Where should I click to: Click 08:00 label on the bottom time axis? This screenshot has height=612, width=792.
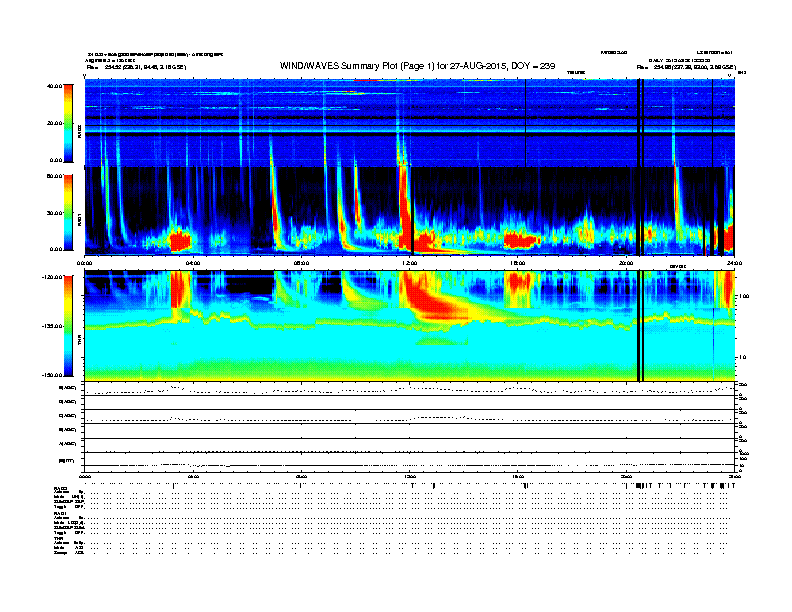(x=301, y=476)
